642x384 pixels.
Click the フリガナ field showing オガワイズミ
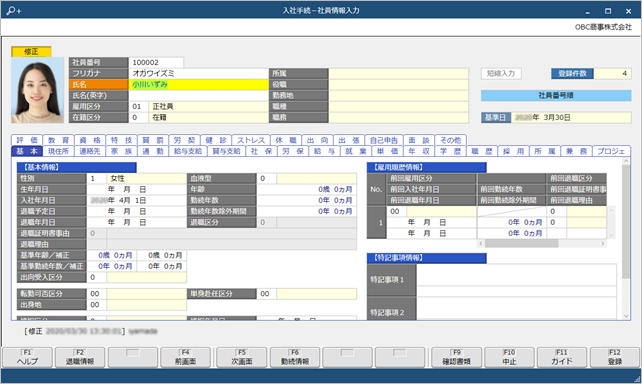pos(199,74)
